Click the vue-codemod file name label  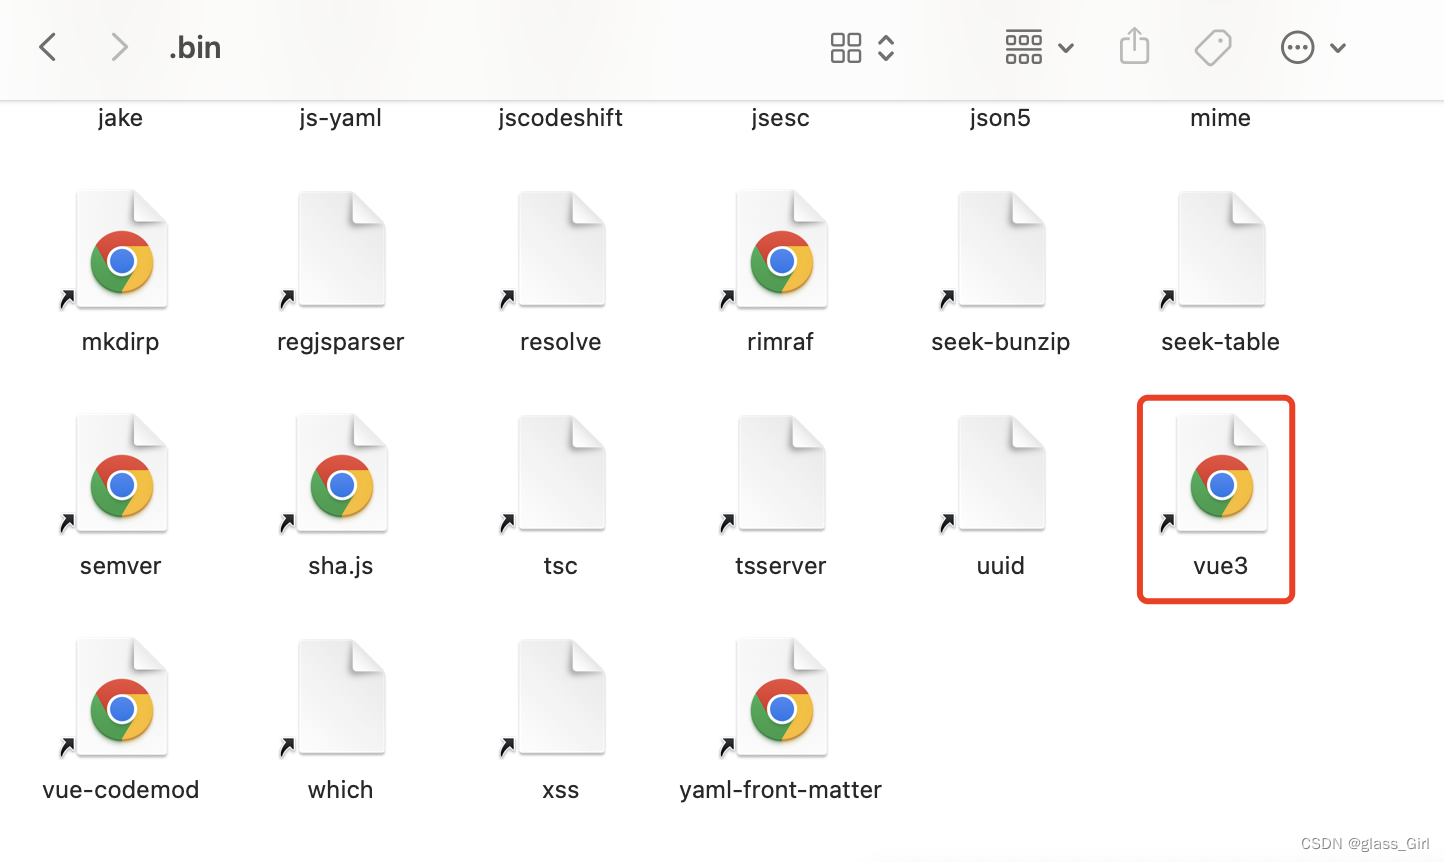point(120,790)
